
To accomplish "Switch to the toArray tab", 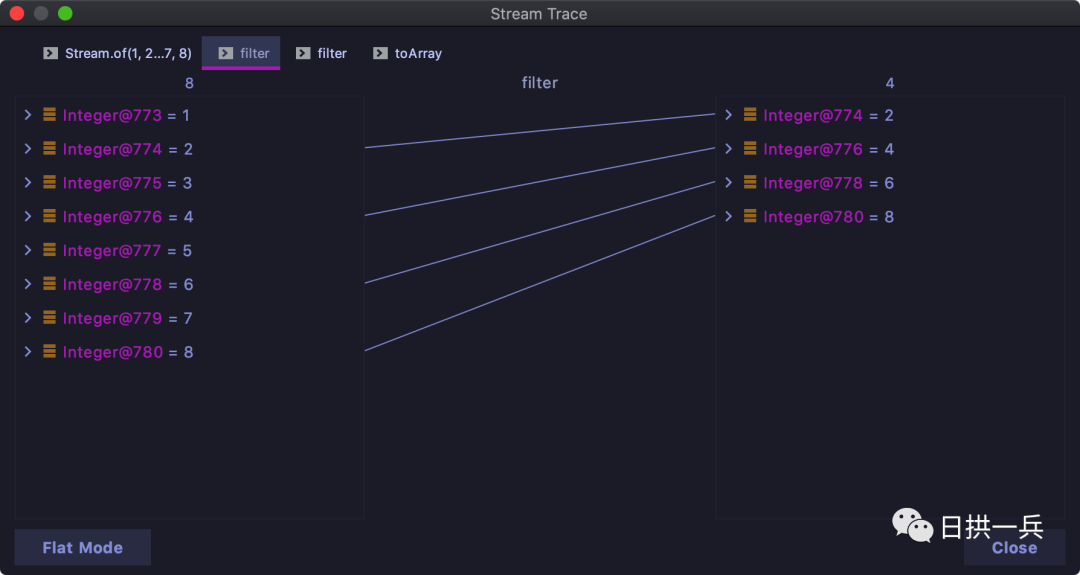I will click(x=407, y=53).
